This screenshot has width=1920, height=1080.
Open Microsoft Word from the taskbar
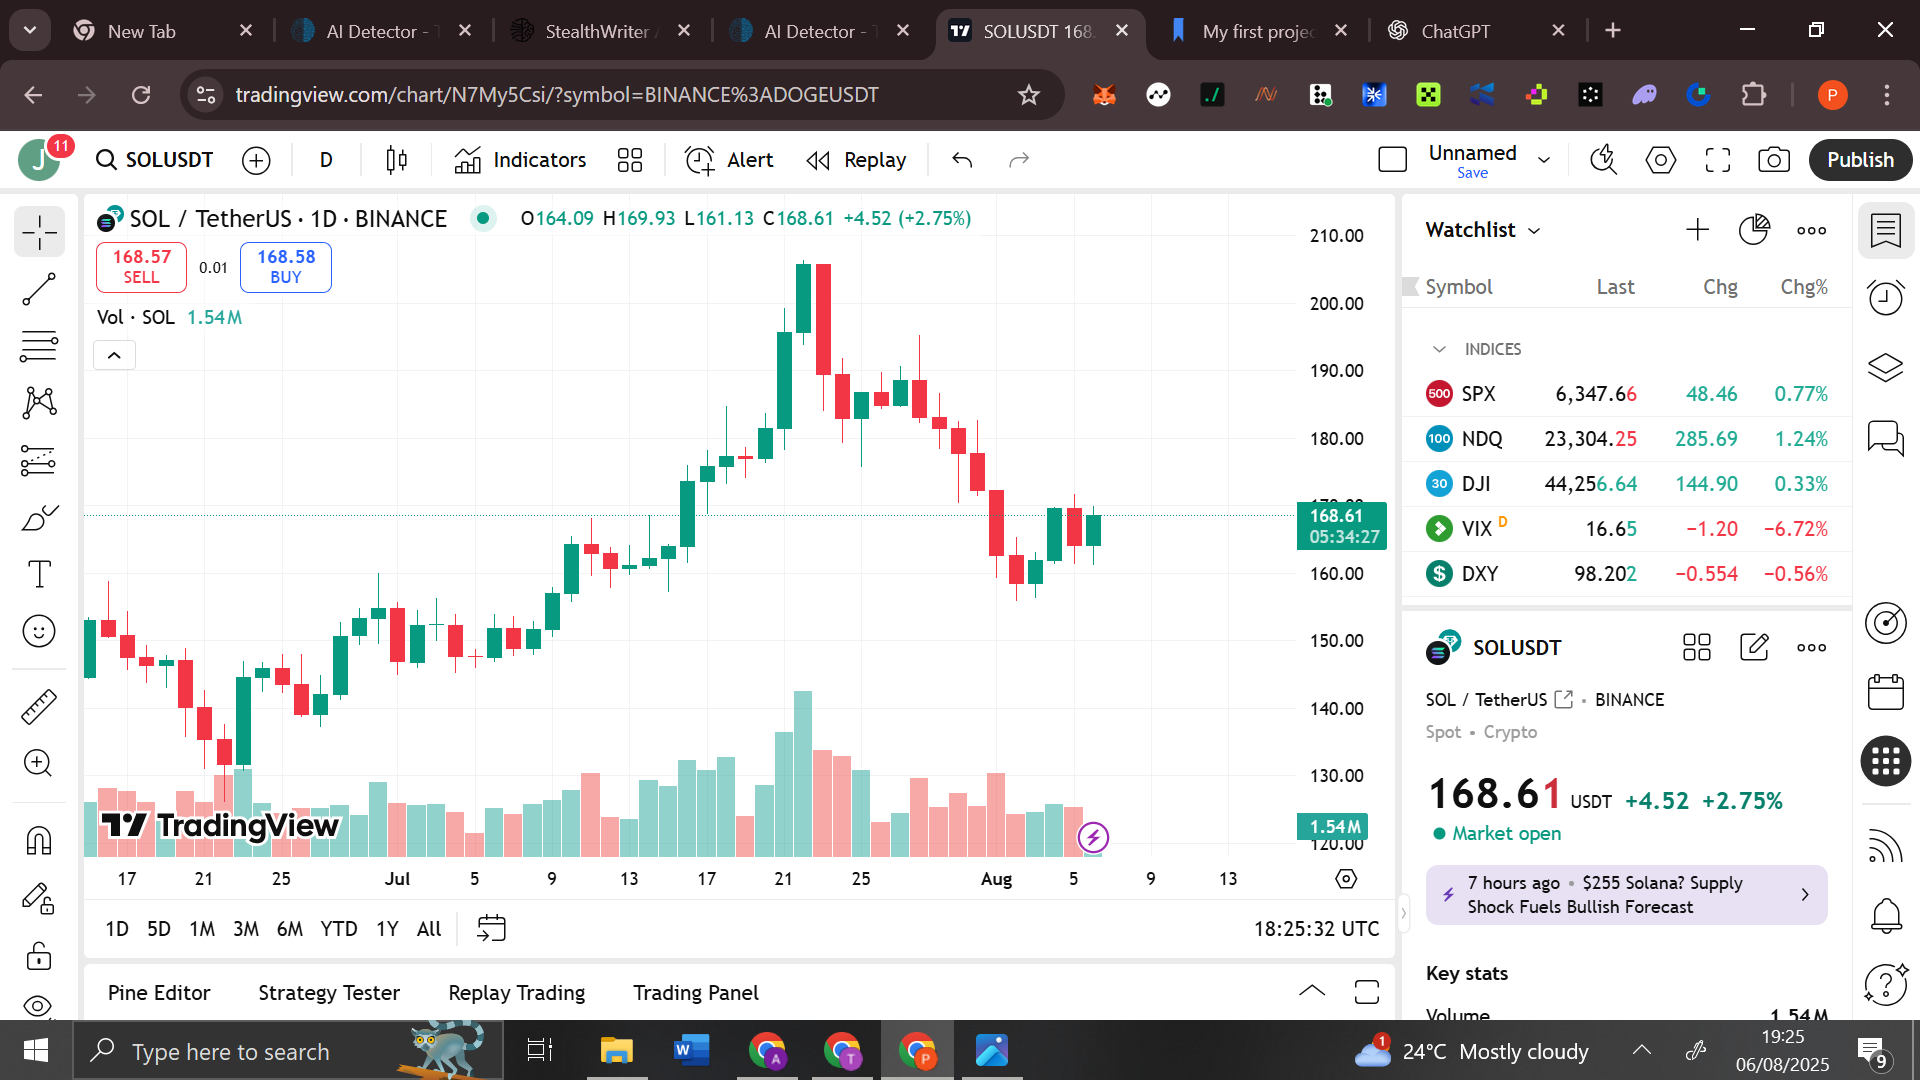click(x=692, y=1051)
